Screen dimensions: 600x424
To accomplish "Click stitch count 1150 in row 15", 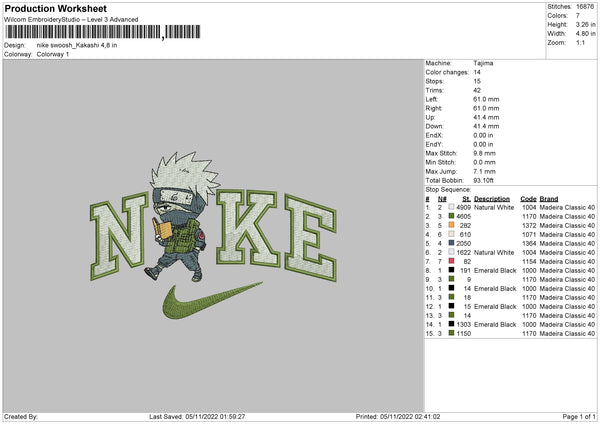I will point(463,333).
